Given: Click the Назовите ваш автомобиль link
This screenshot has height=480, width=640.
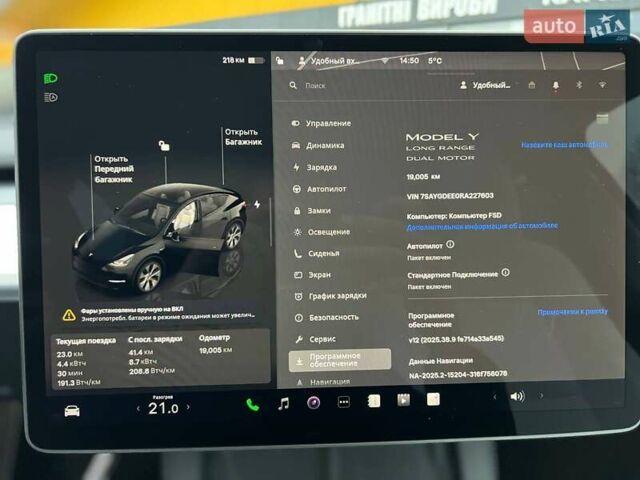Looking at the screenshot, I should coord(564,144).
